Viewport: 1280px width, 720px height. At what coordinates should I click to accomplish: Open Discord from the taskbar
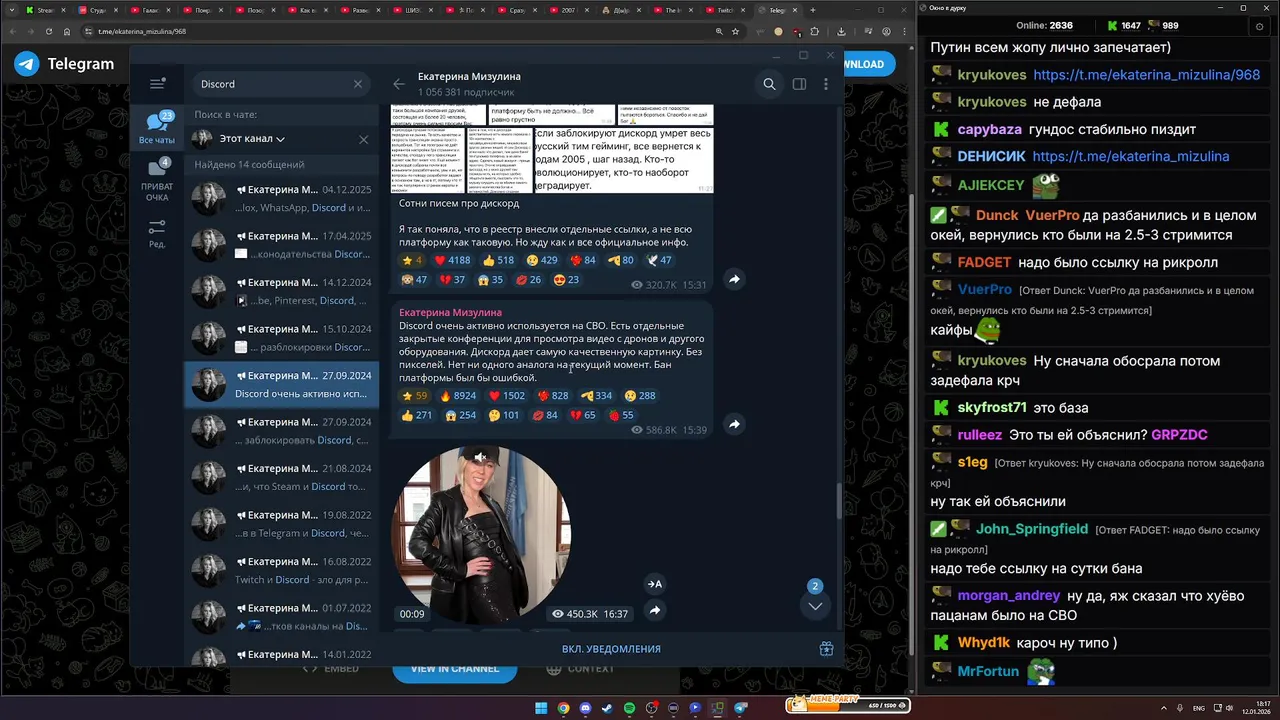pyautogui.click(x=585, y=708)
